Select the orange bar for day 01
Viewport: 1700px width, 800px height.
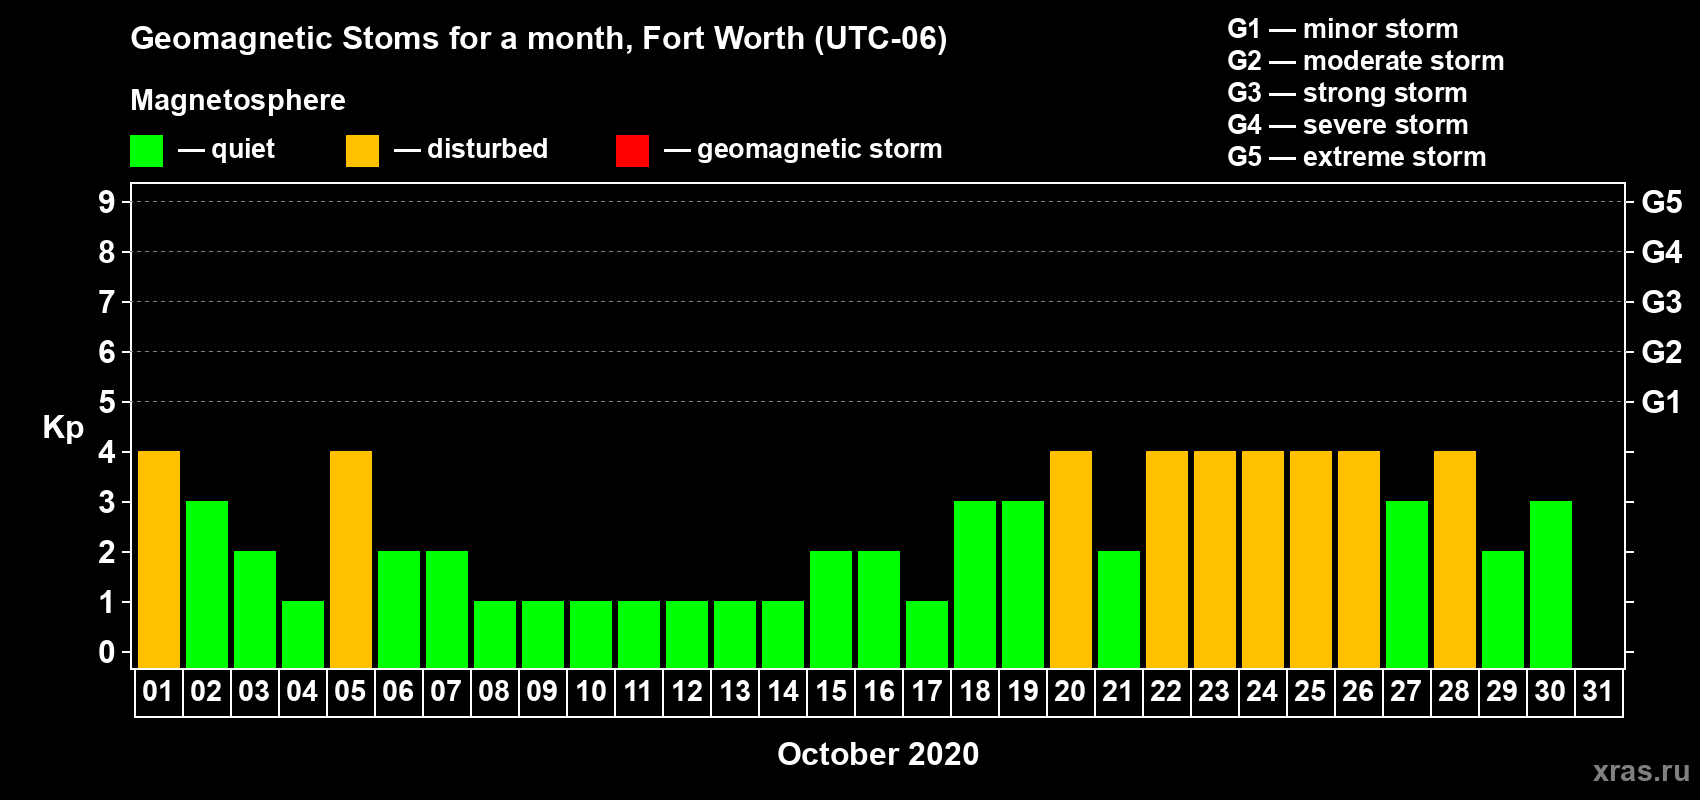(x=159, y=559)
